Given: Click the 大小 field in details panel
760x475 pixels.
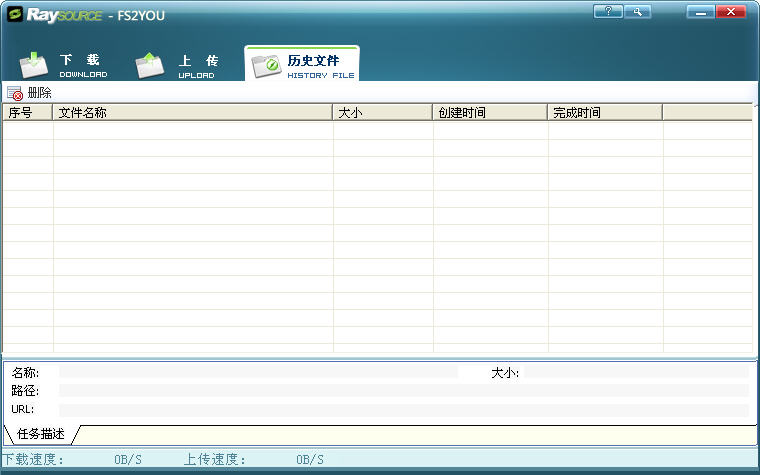Looking at the screenshot, I should click(x=635, y=372).
